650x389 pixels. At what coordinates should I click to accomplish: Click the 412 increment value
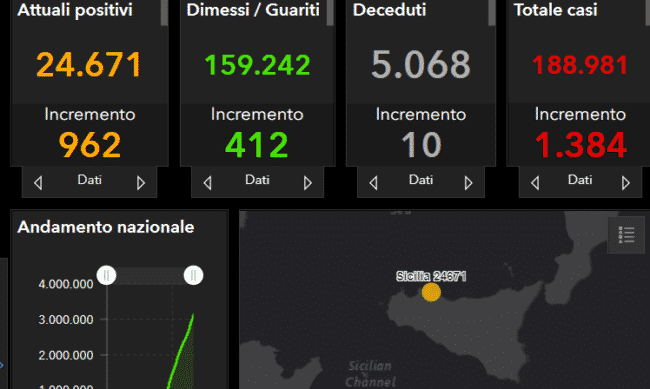click(x=257, y=145)
